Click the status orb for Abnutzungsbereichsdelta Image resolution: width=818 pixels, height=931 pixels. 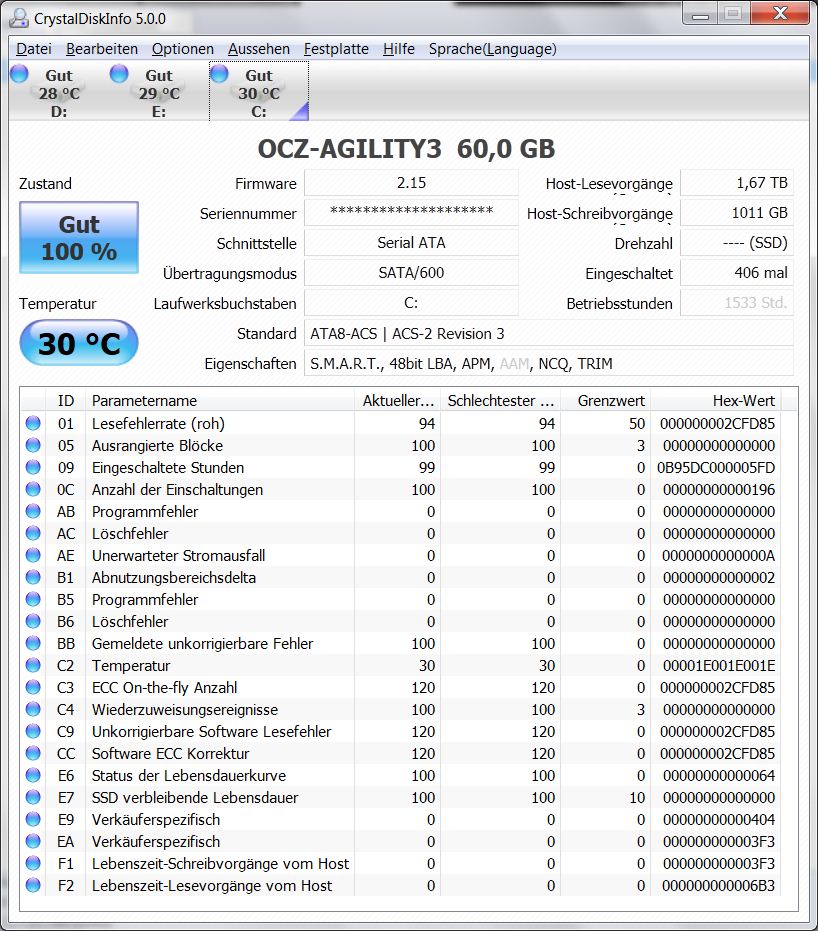[33, 577]
